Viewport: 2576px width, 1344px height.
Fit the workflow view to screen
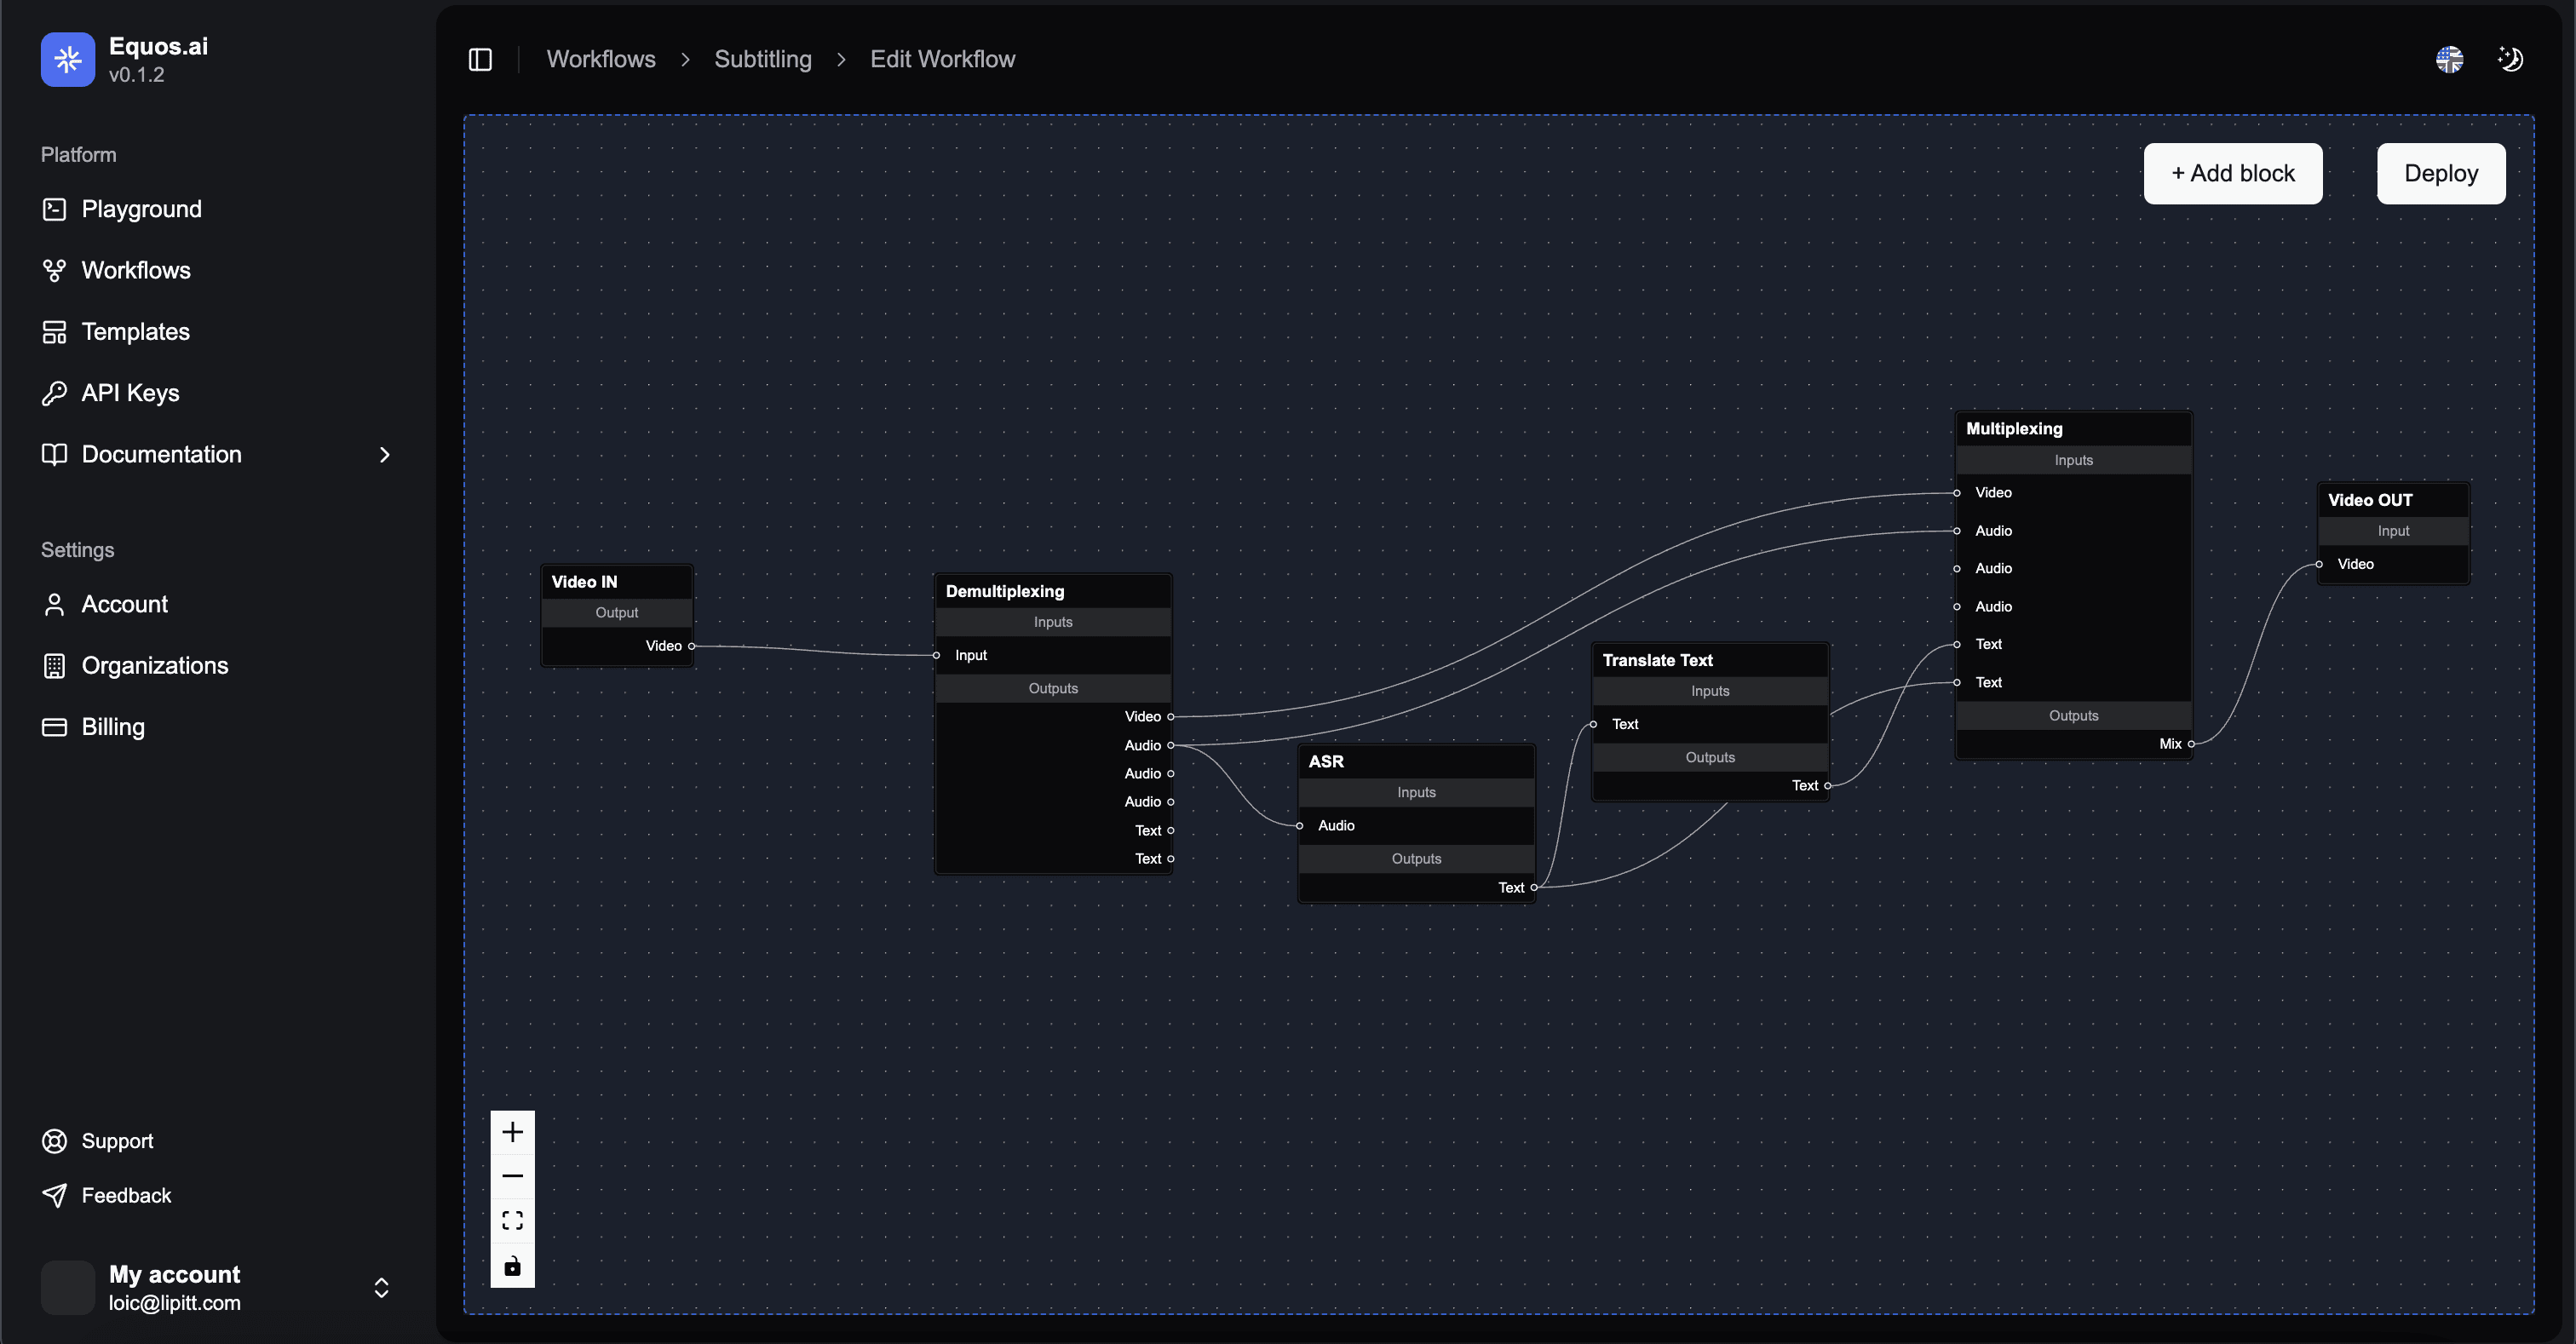[512, 1220]
